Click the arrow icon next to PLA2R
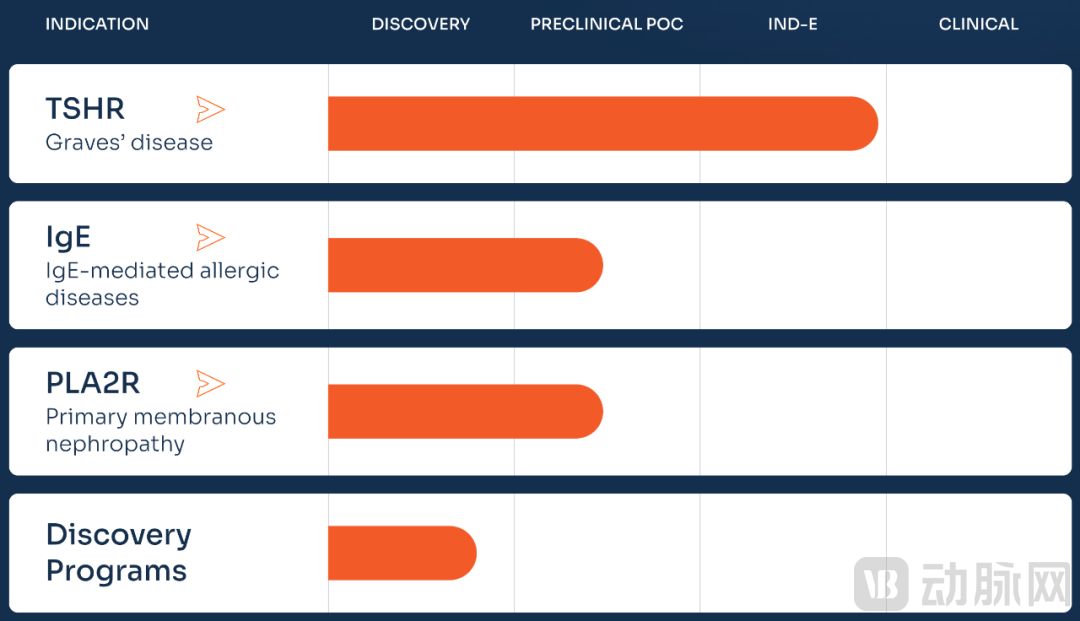The height and width of the screenshot is (621, 1080). coord(210,383)
